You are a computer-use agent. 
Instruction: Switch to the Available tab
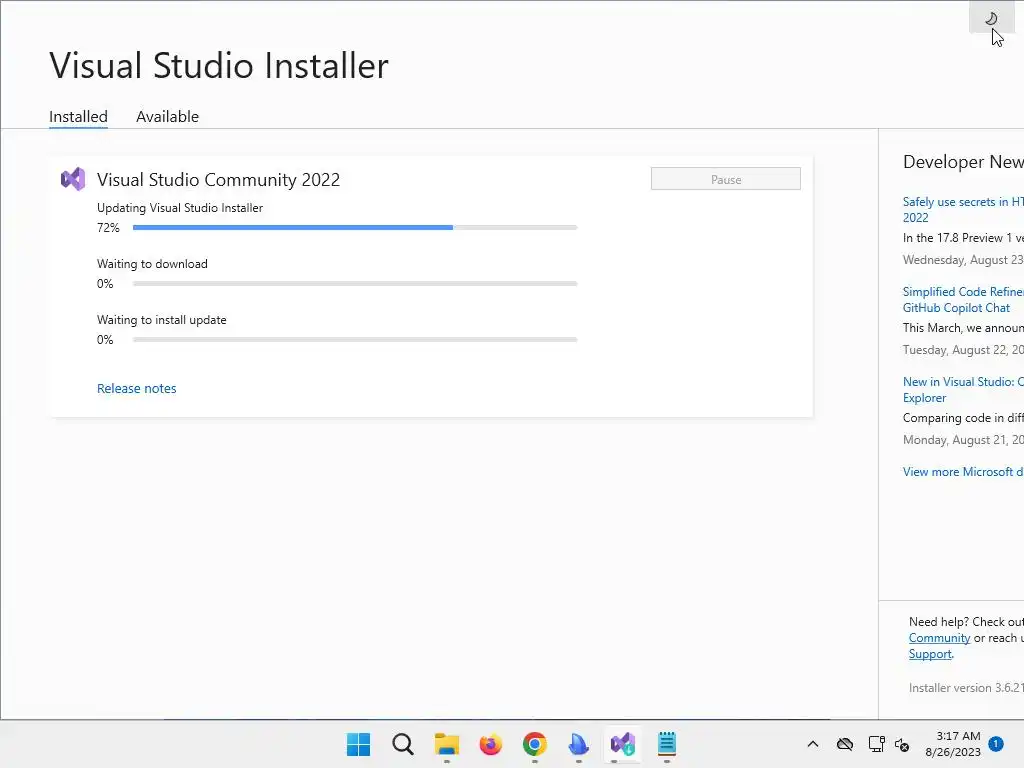pyautogui.click(x=167, y=116)
